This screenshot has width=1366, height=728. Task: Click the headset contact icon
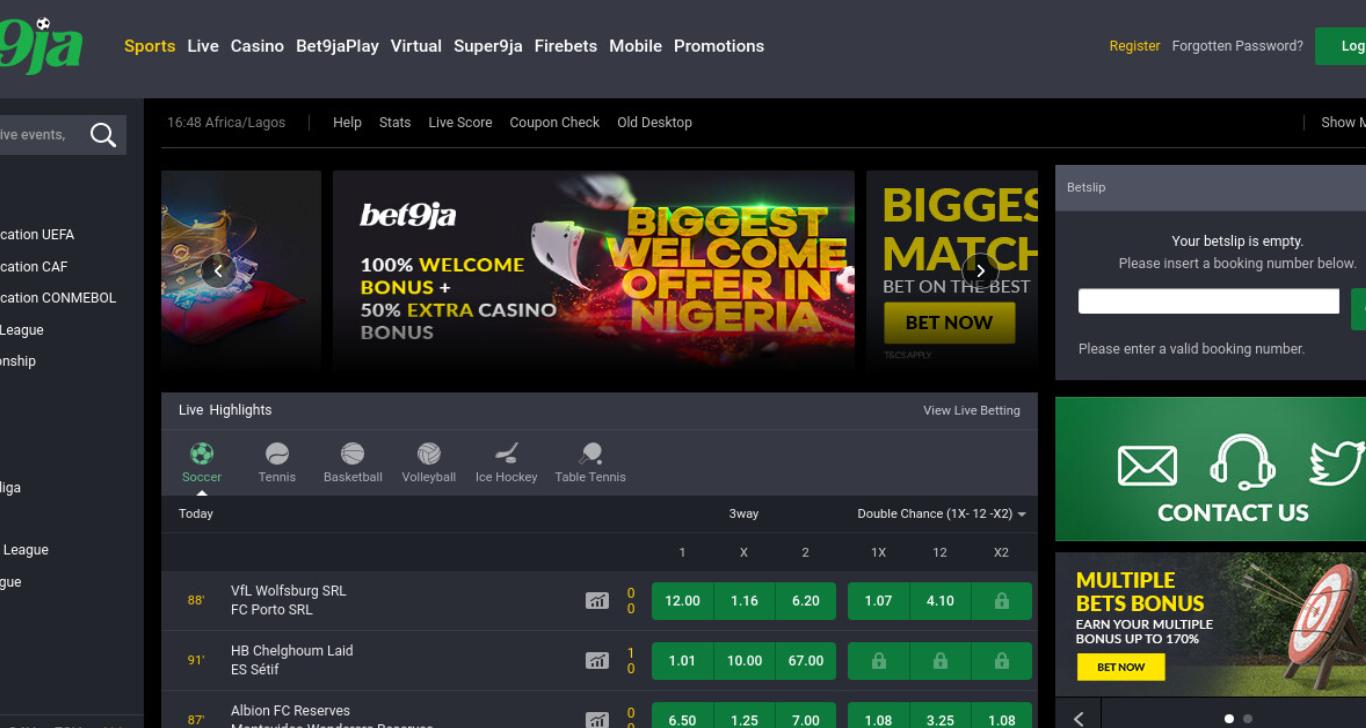point(1242,463)
